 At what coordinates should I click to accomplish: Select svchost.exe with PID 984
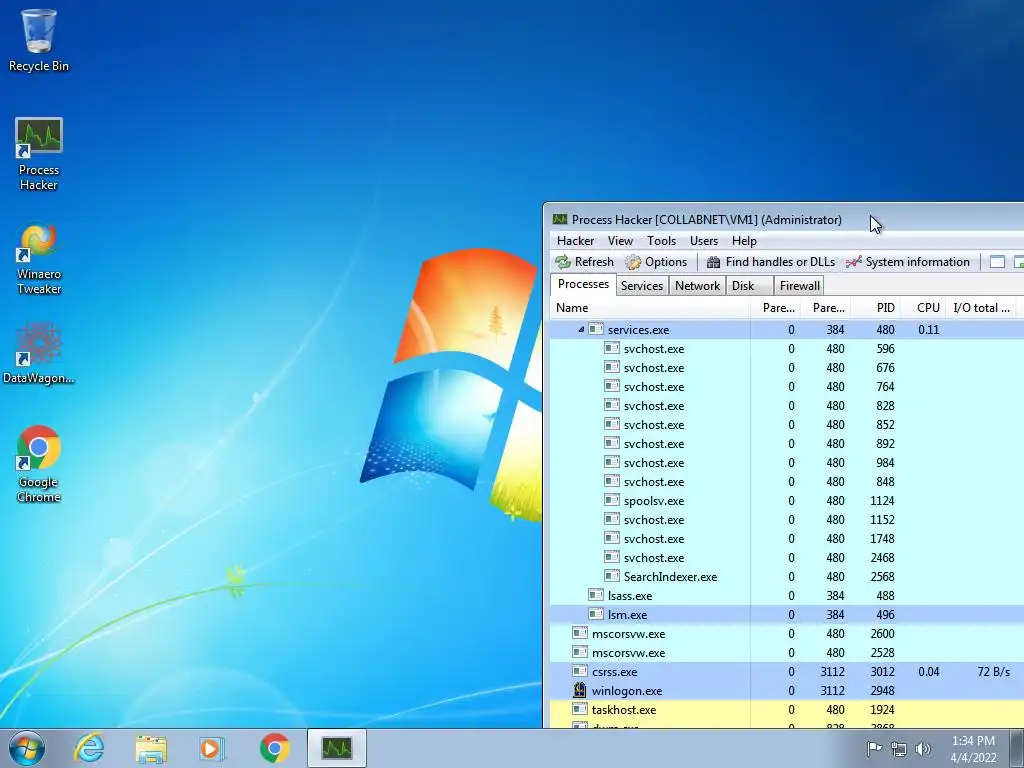(787, 462)
